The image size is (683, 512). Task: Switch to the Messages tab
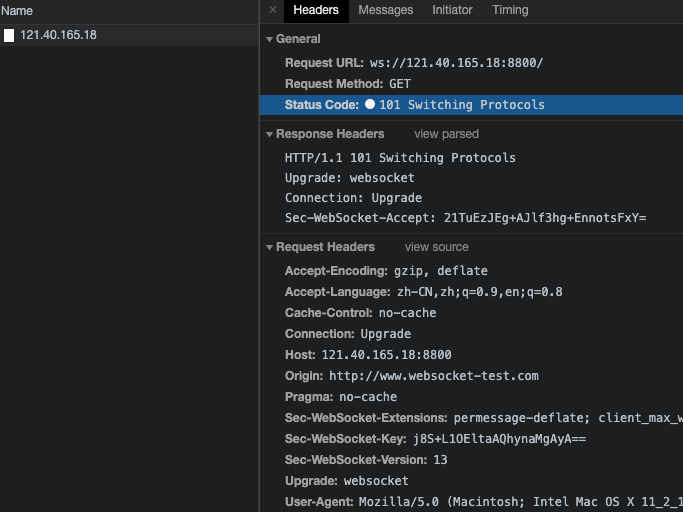click(385, 10)
